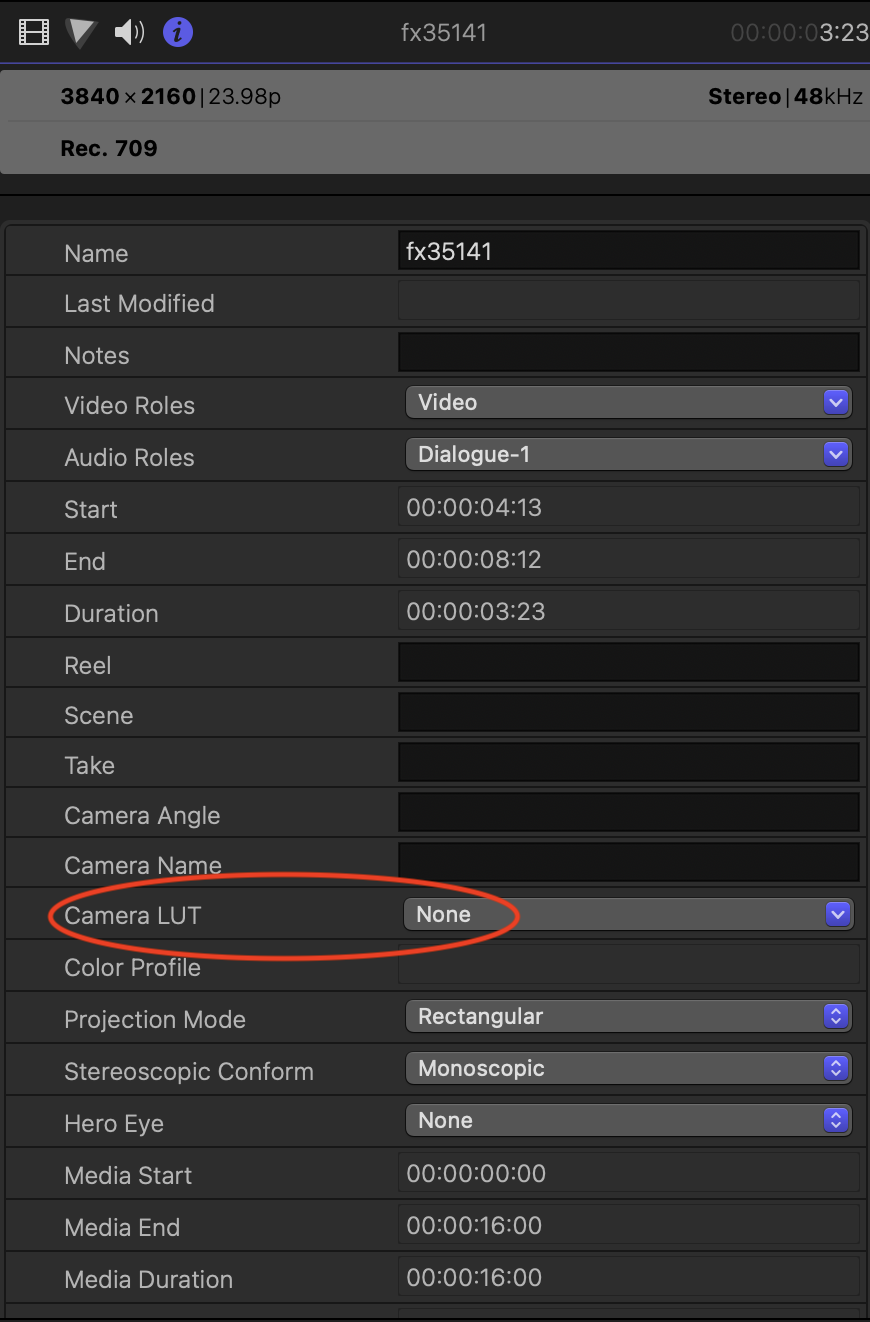870x1322 pixels.
Task: Open the Stereoscopic Conform dropdown
Action: [x=628, y=1068]
